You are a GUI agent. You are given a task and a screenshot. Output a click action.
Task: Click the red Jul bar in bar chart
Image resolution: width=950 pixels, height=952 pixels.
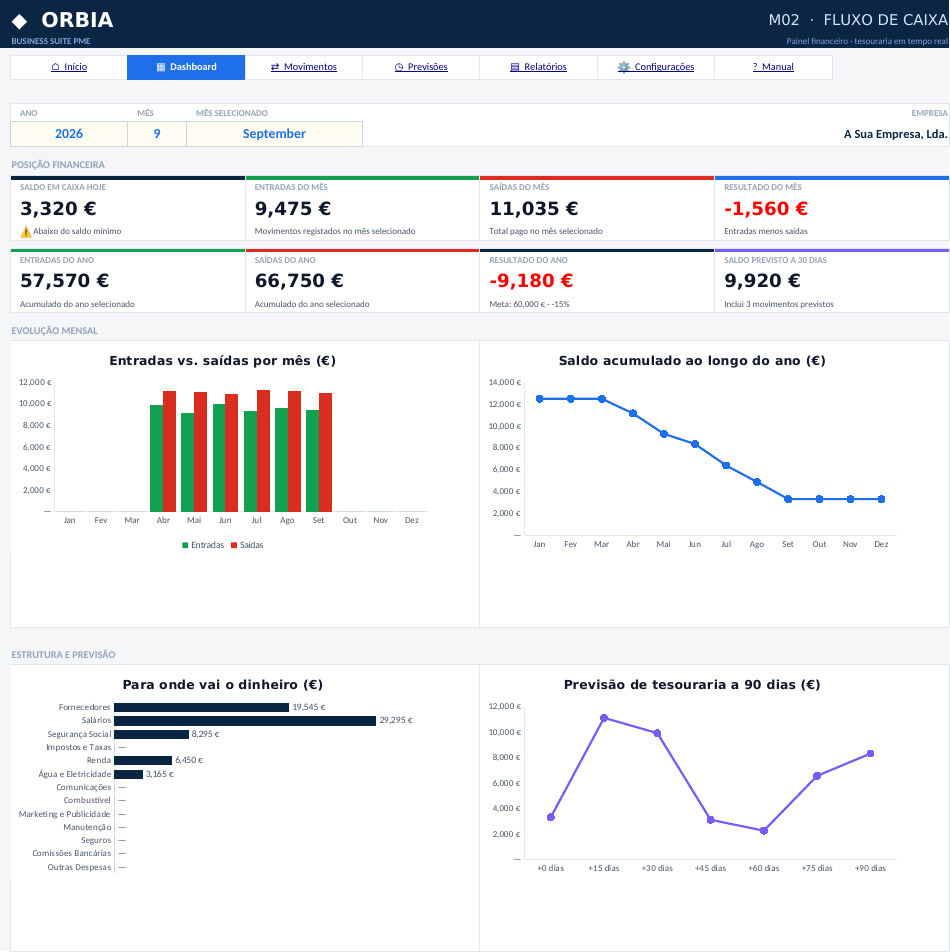click(263, 451)
